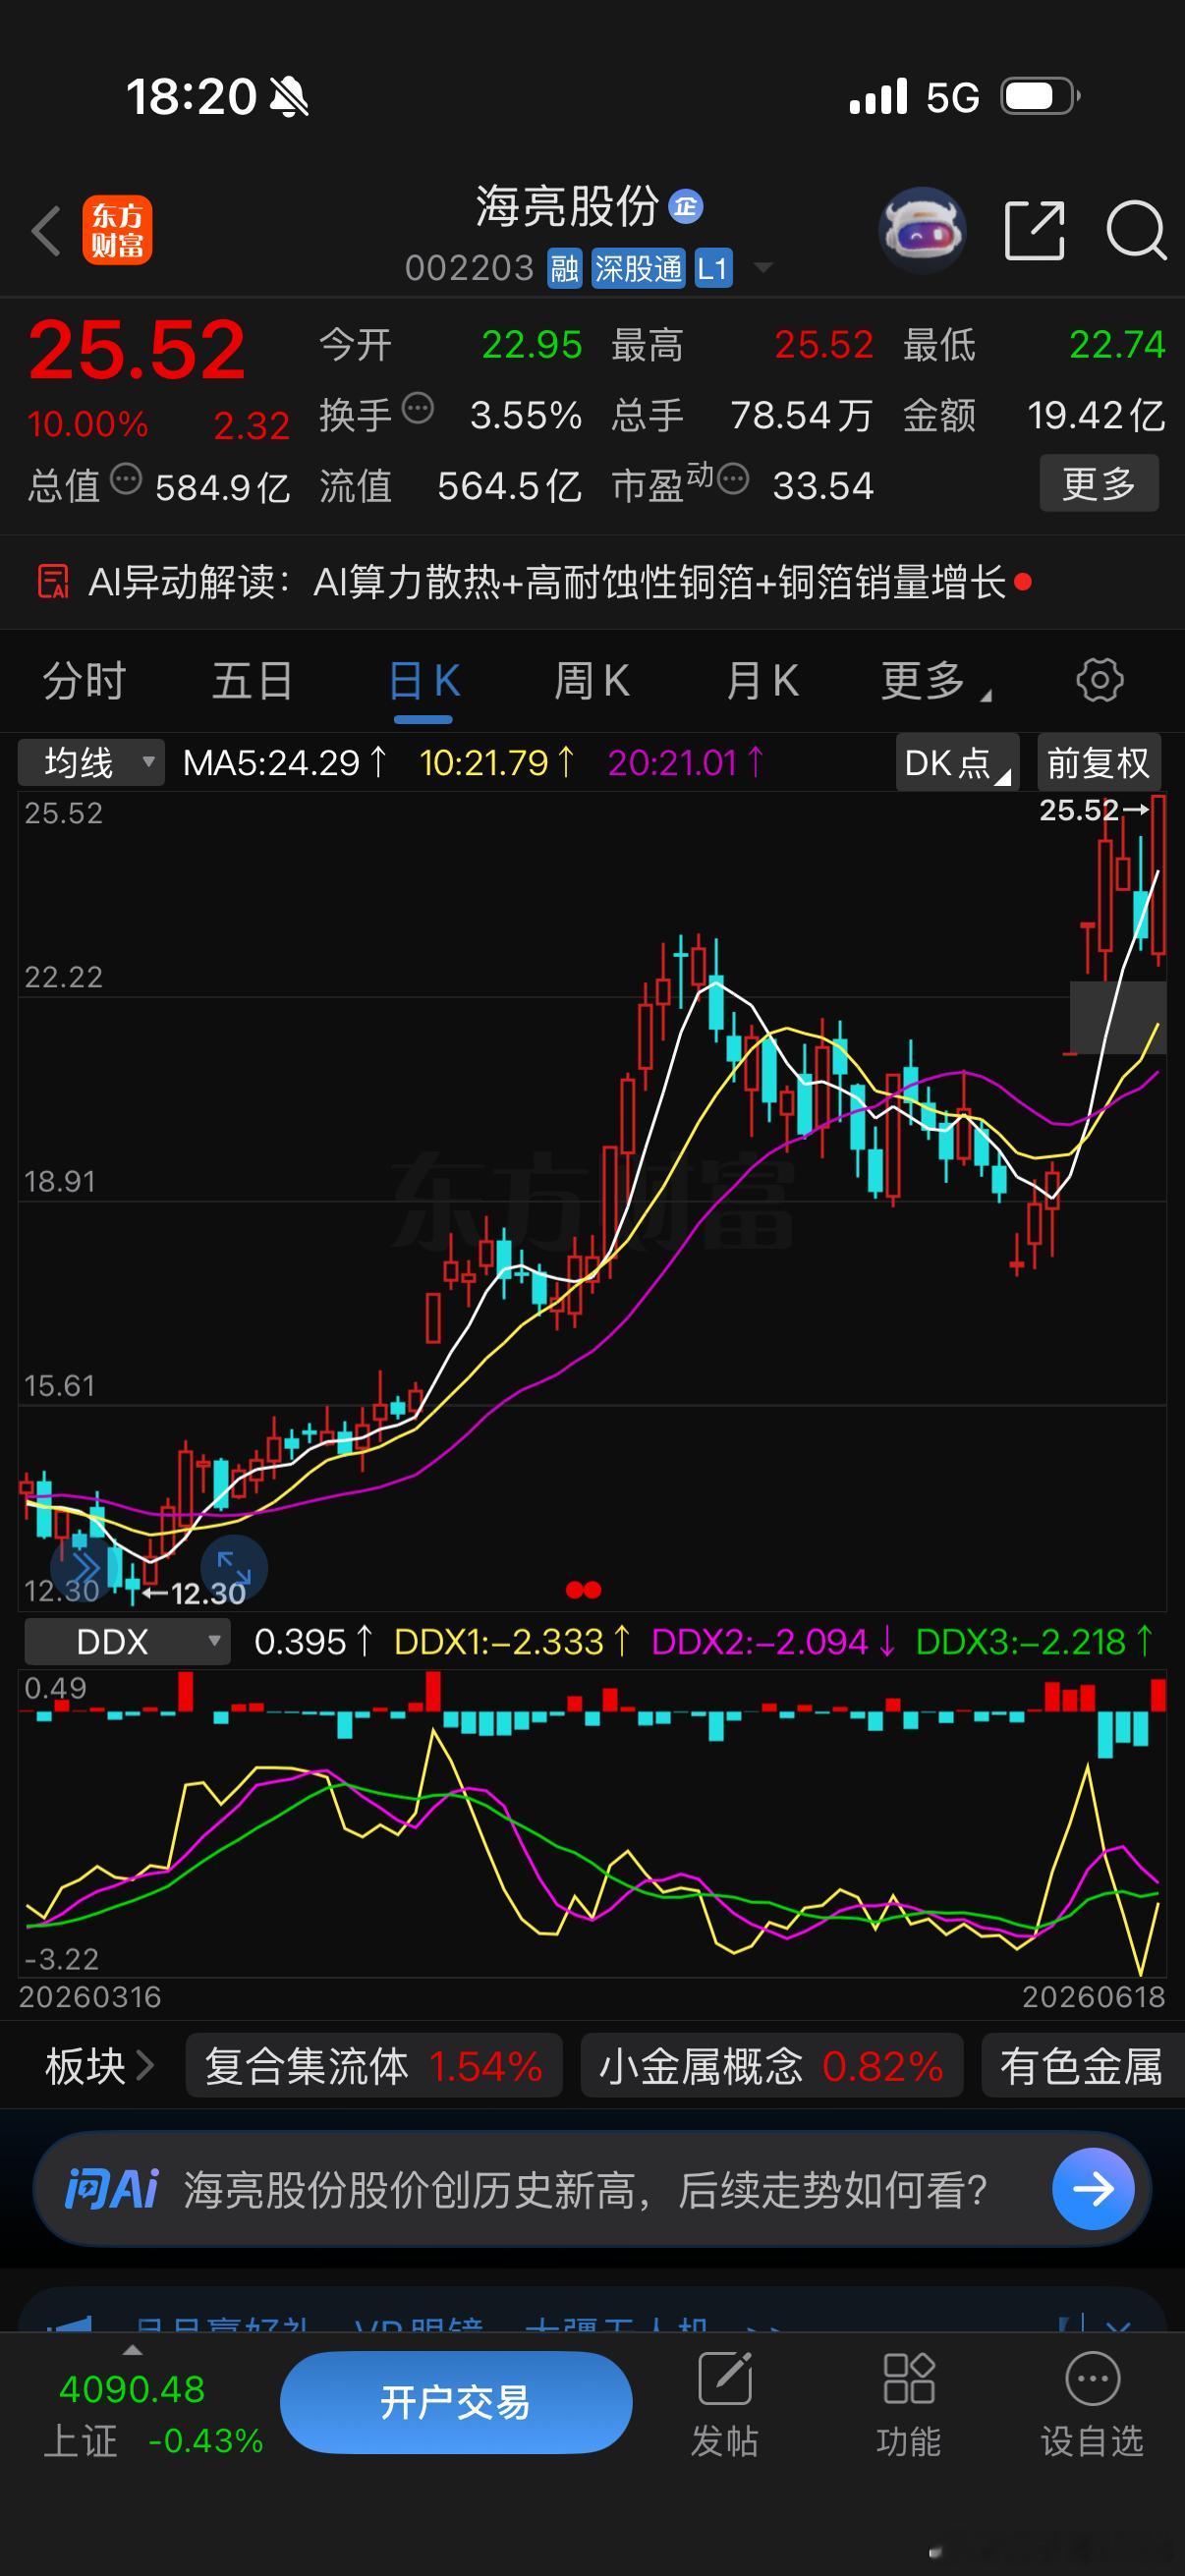Tap the chart scroll-forward double arrow
Viewport: 1185px width, 2576px height.
click(x=82, y=1566)
